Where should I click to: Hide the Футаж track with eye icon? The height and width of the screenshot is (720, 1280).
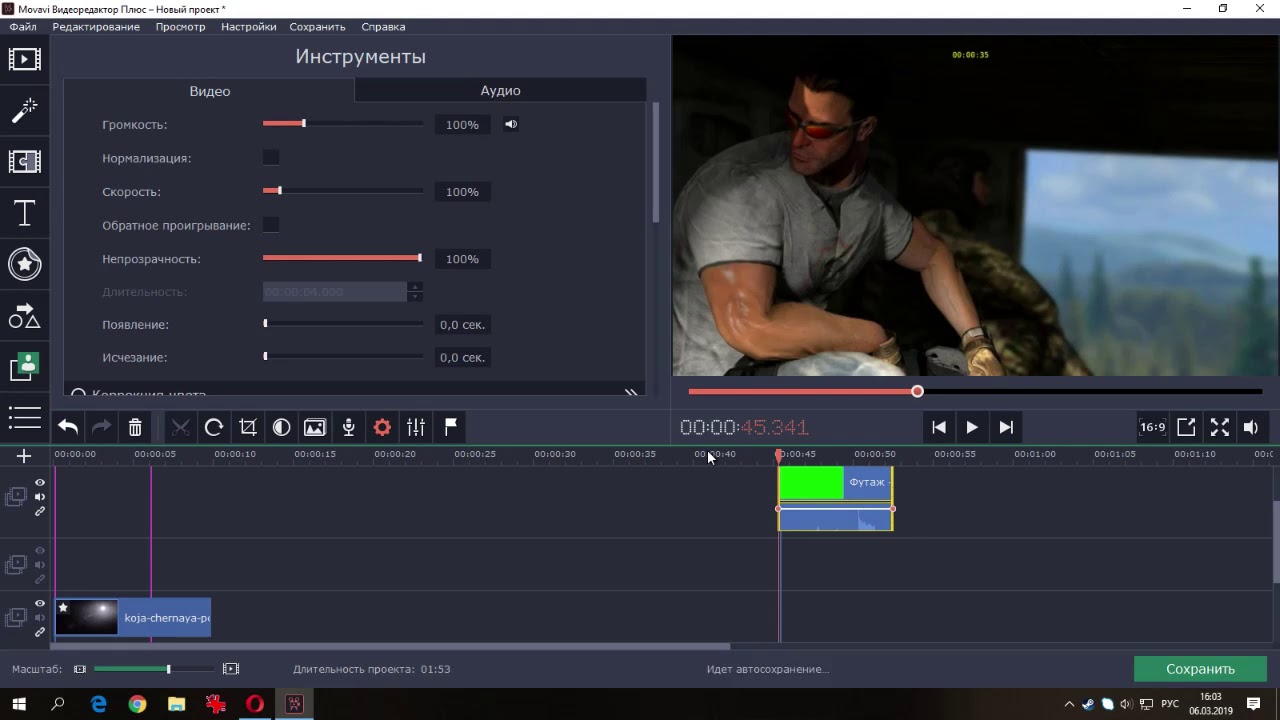(x=40, y=483)
